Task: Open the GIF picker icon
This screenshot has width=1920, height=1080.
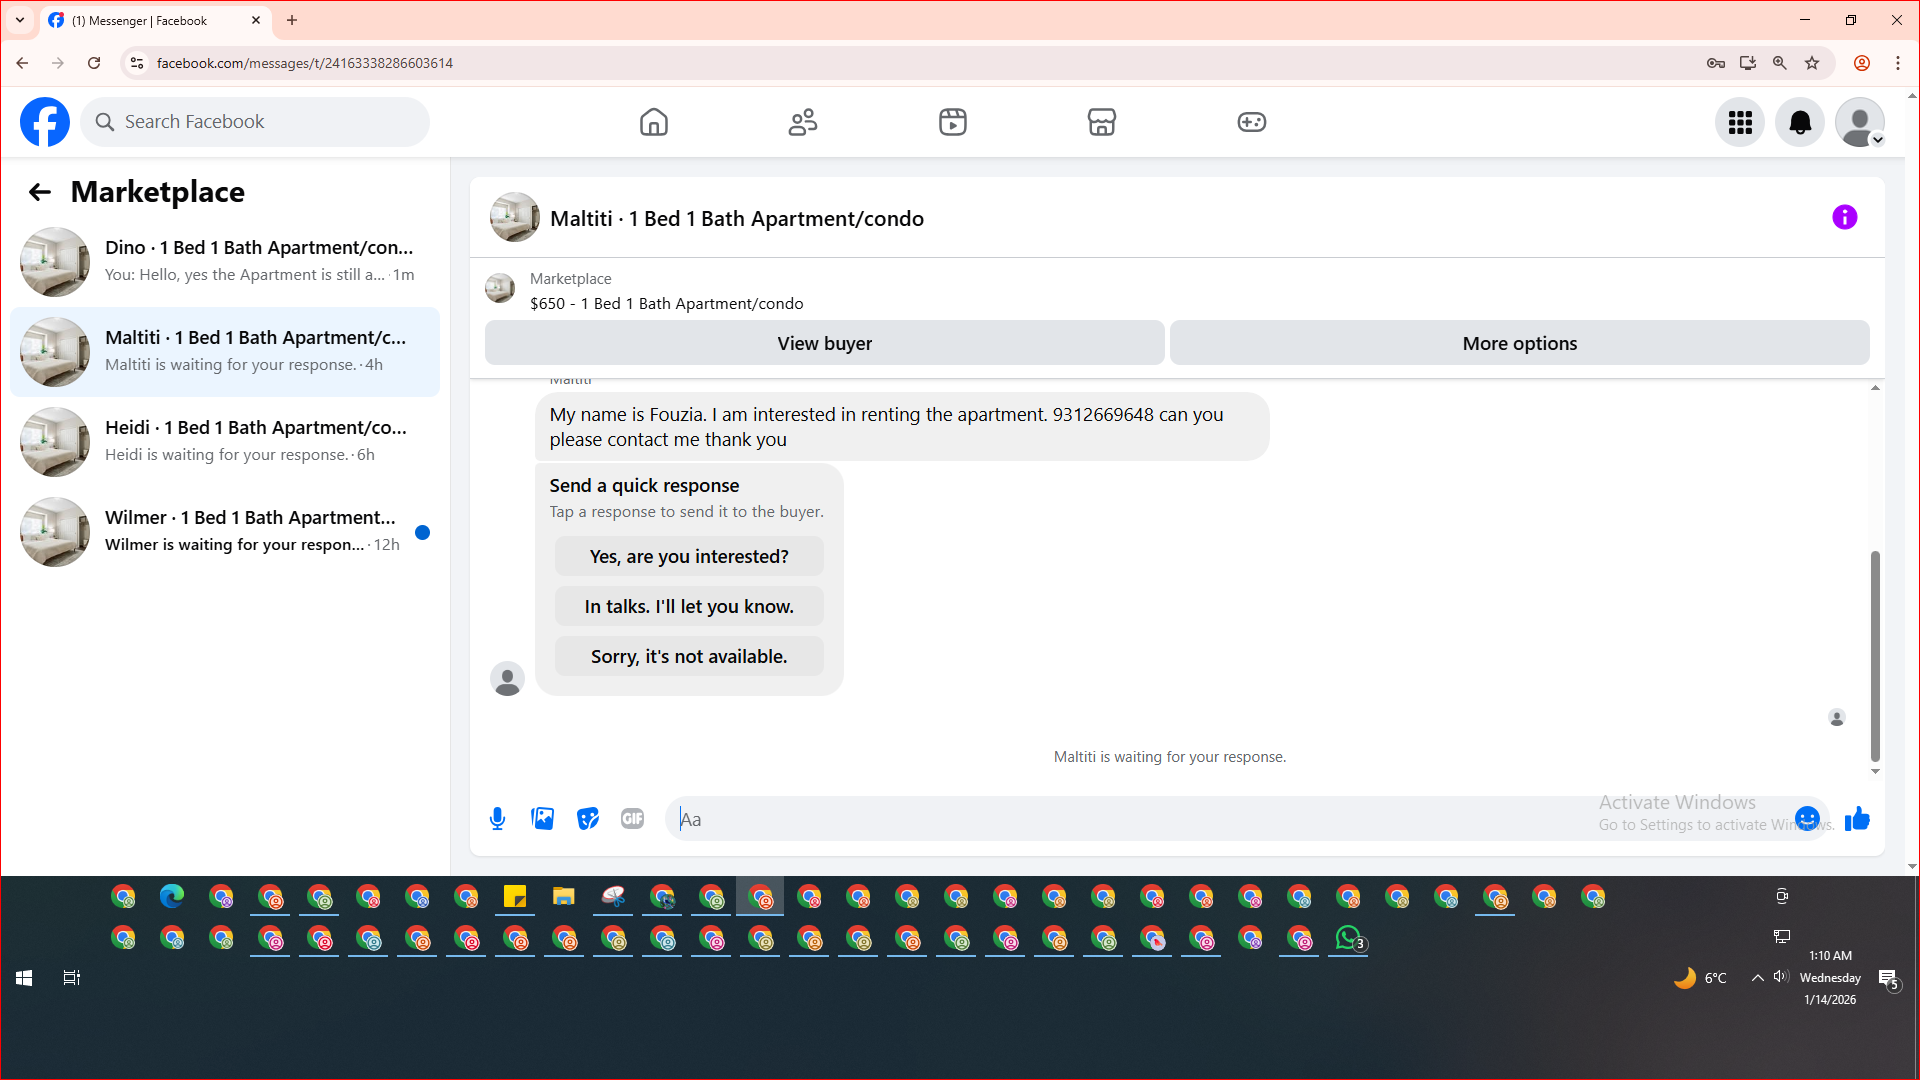Action: [x=632, y=819]
